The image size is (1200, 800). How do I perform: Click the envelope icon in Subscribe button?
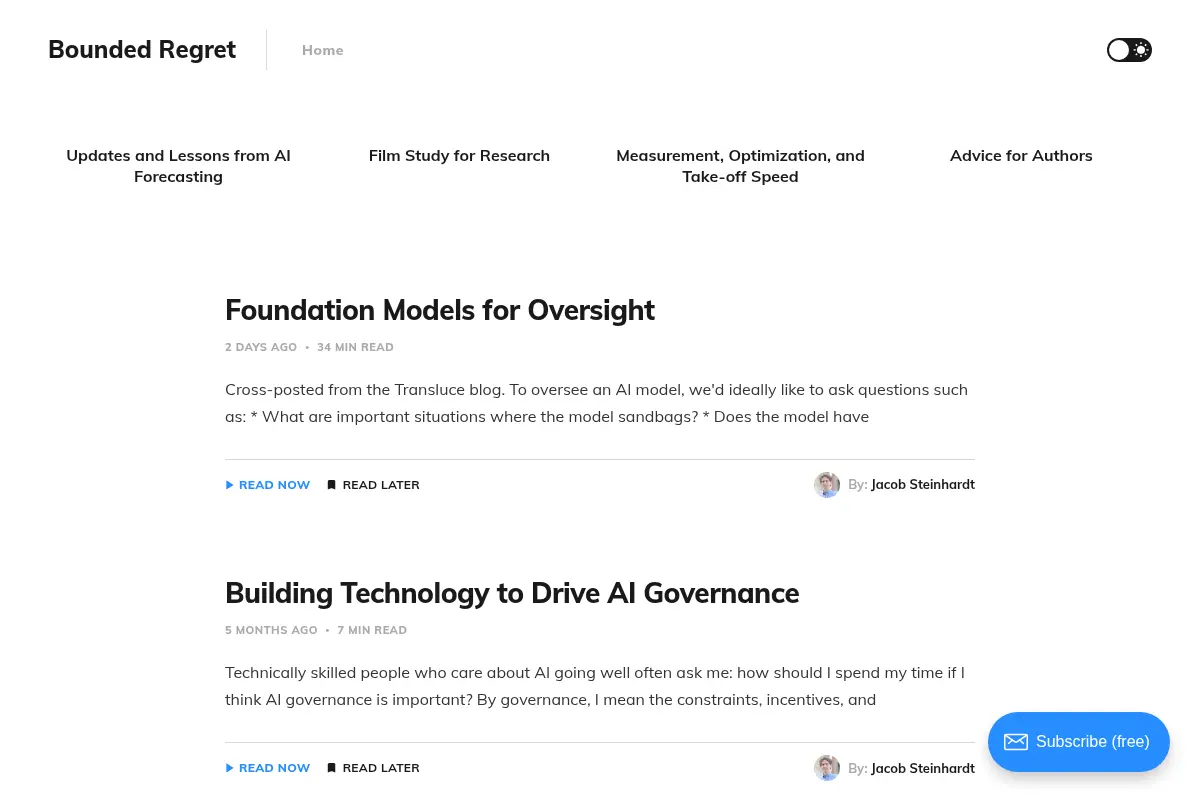[1016, 742]
